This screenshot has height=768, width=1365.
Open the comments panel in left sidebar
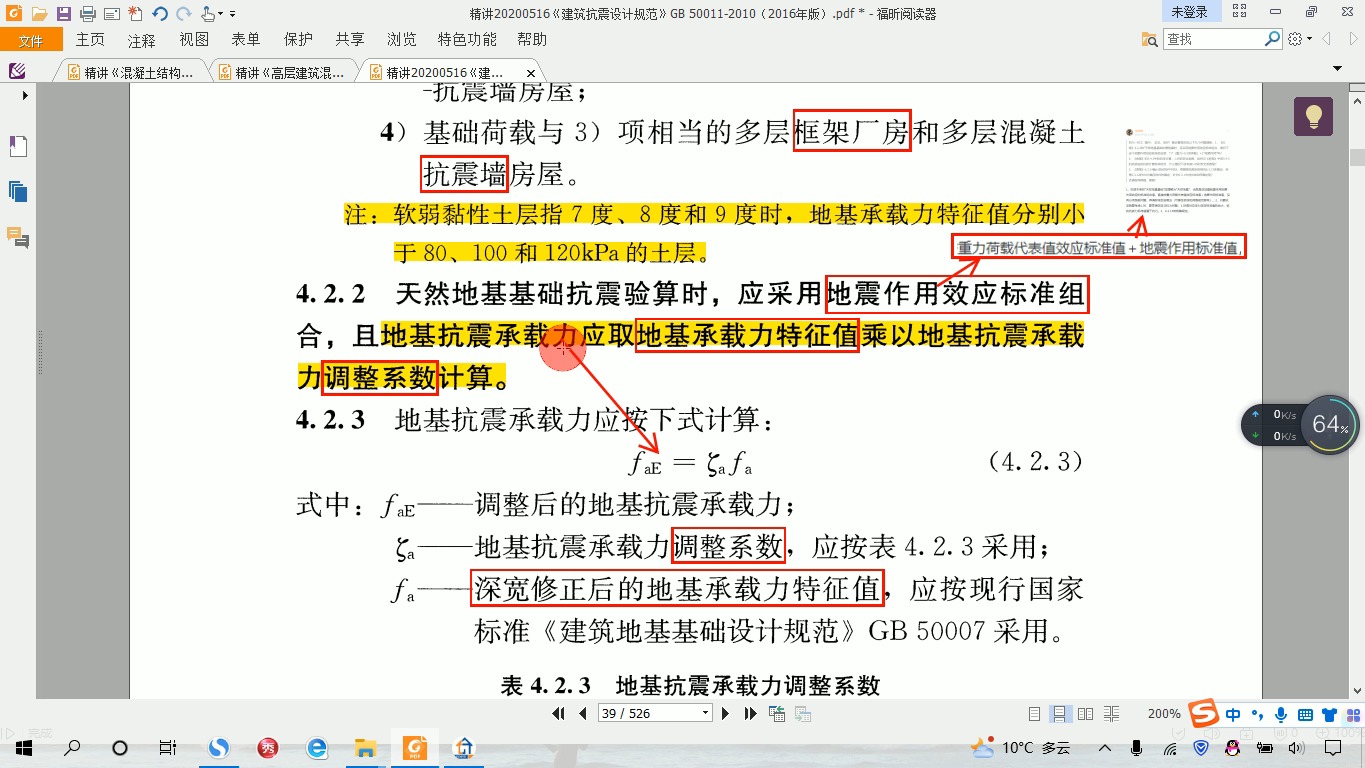click(17, 239)
